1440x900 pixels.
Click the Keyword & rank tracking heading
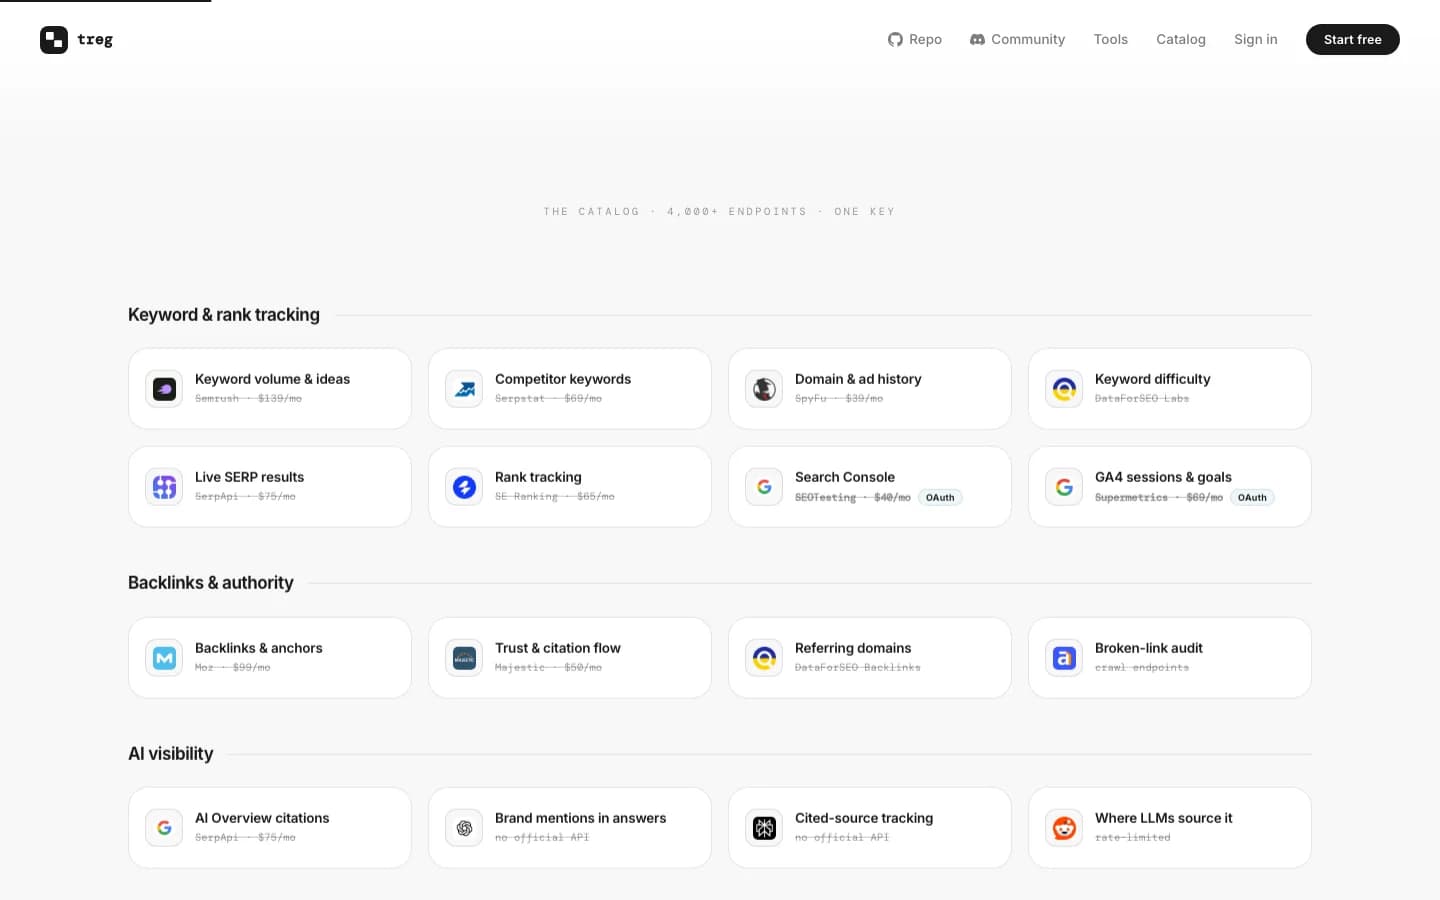pyautogui.click(x=224, y=315)
